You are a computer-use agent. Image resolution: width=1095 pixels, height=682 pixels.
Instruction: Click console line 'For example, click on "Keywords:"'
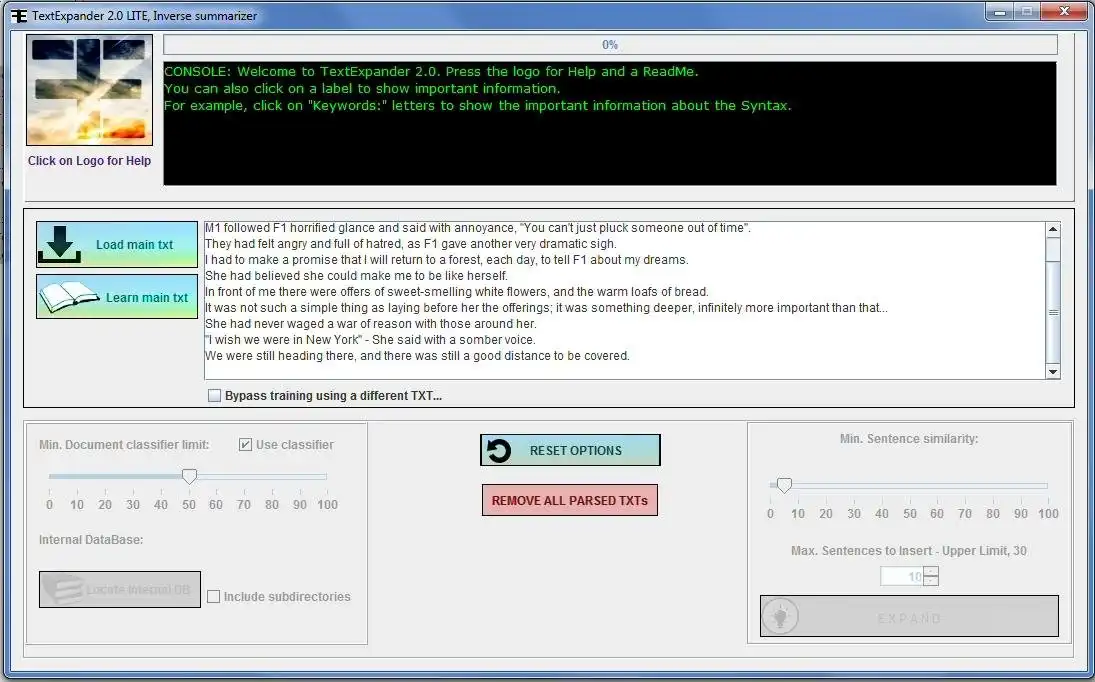click(478, 105)
